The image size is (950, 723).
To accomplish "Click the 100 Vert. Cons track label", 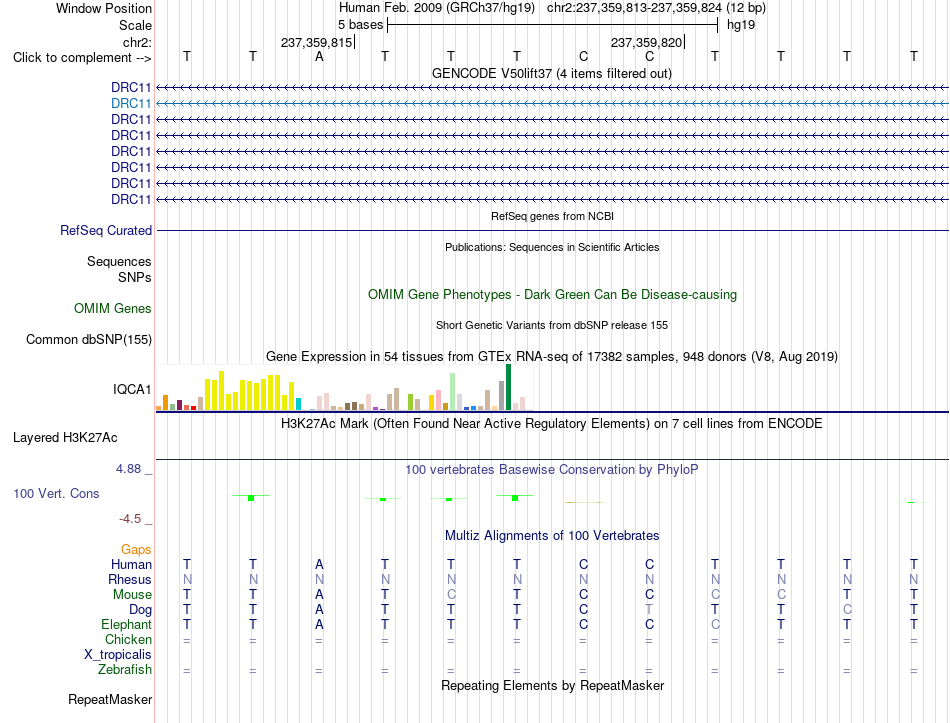I will pyautogui.click(x=56, y=493).
